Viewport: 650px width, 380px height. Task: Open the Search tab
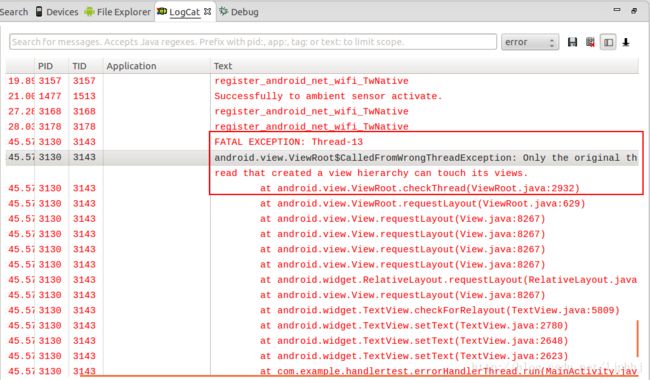coord(14,12)
